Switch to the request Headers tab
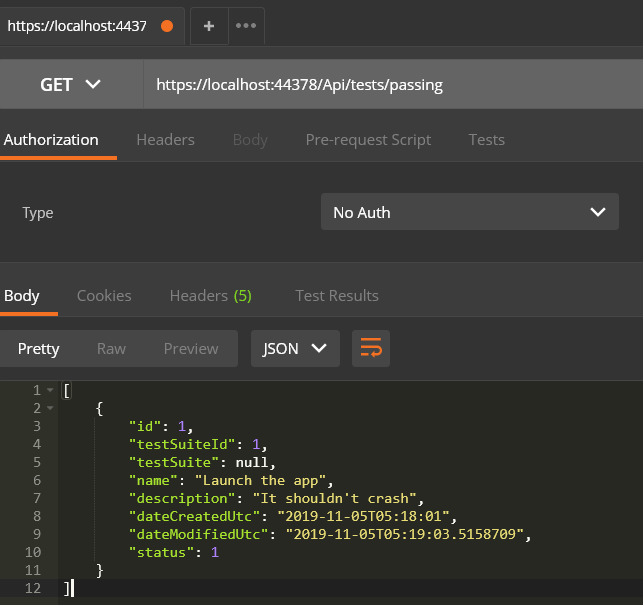The width and height of the screenshot is (643, 605). pos(166,140)
